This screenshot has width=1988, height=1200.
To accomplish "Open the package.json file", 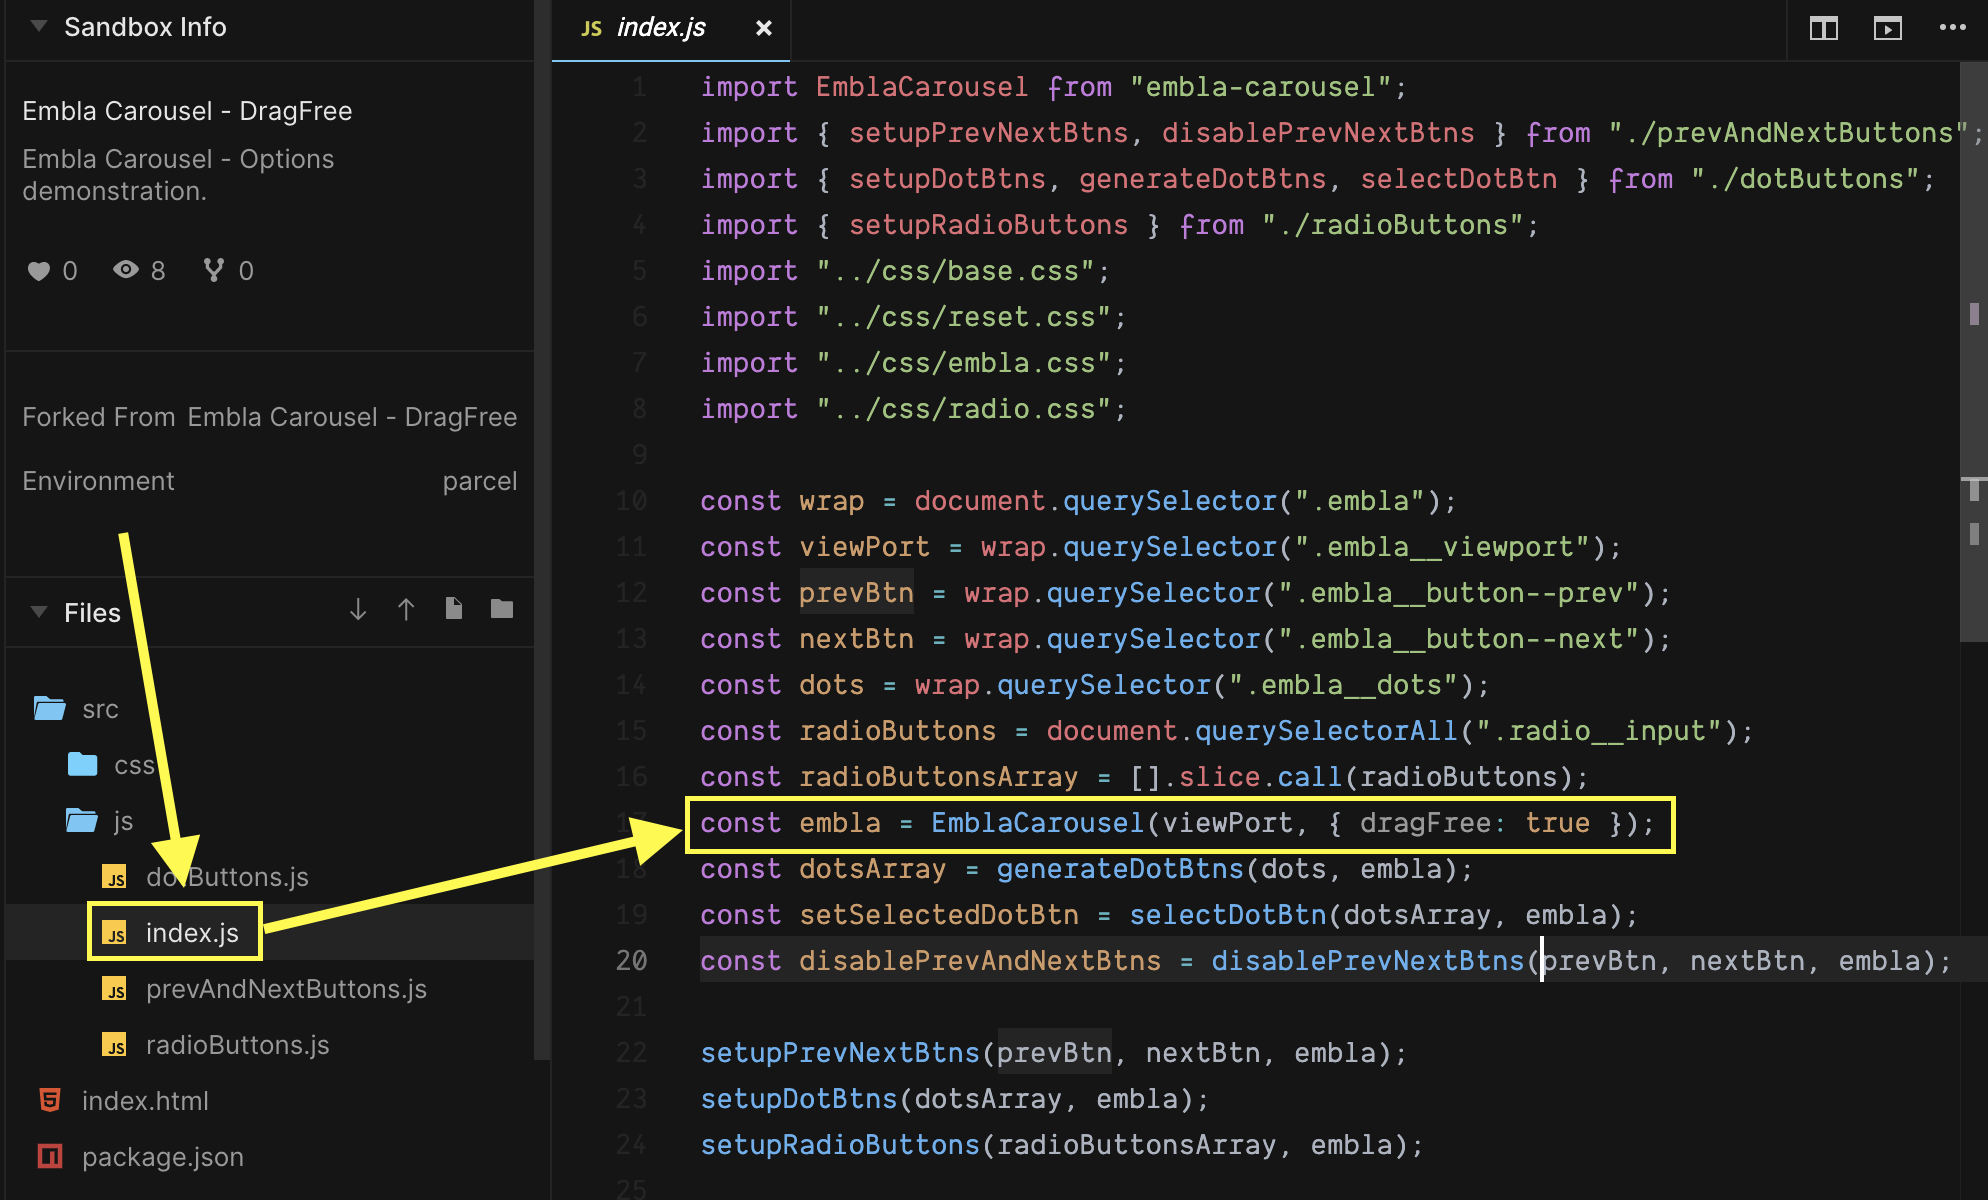I will [x=163, y=1157].
